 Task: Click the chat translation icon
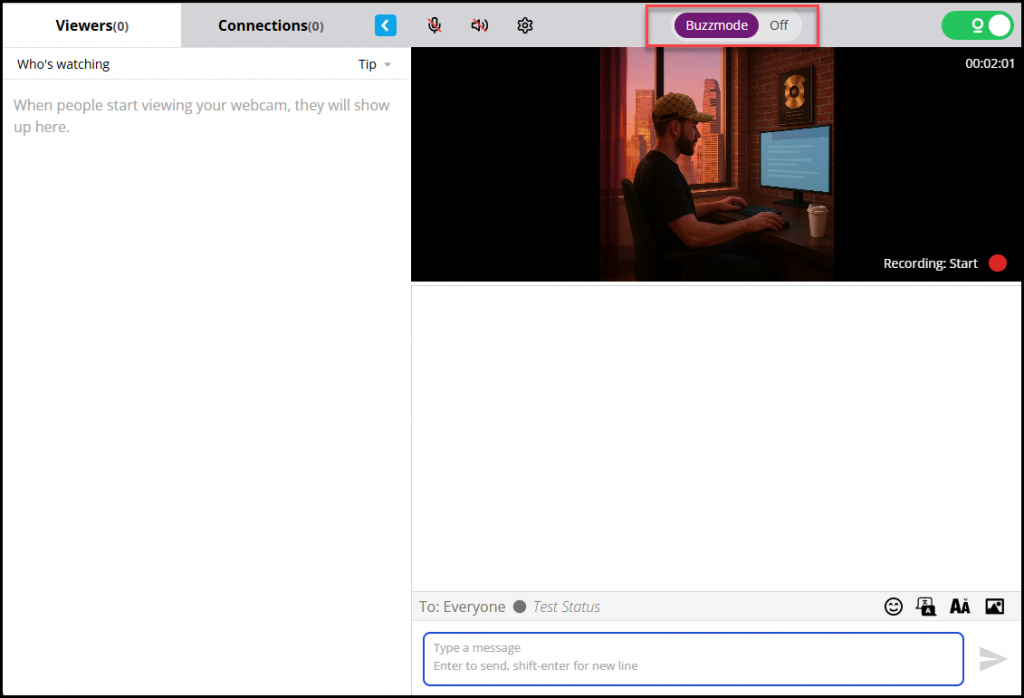click(926, 607)
